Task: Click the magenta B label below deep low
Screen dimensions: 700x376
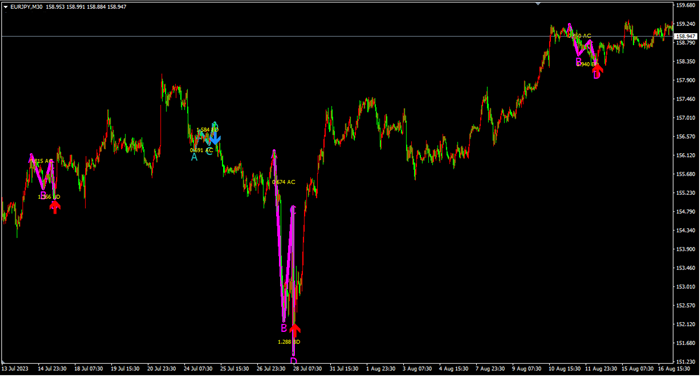Action: (283, 328)
